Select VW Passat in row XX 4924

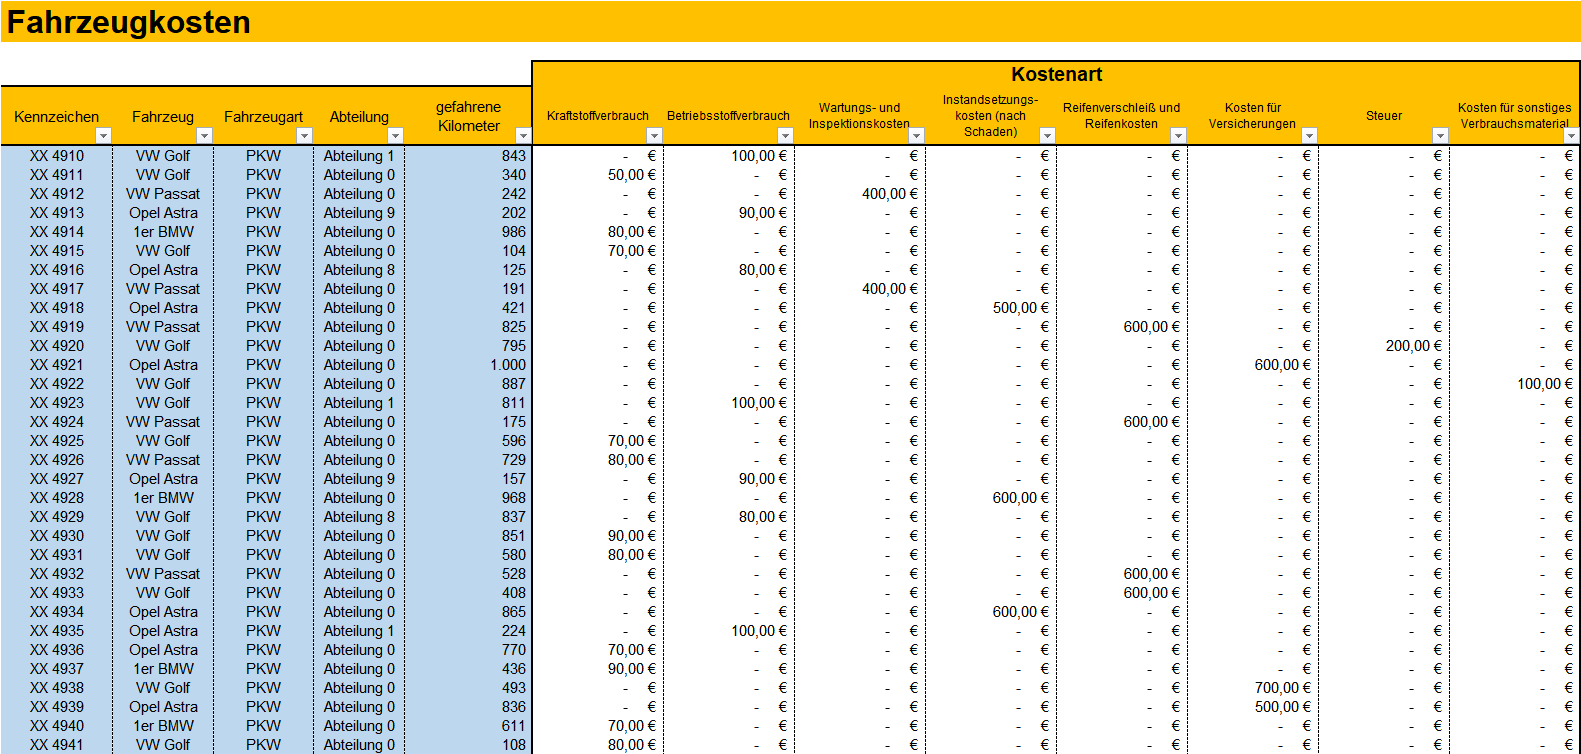163,422
